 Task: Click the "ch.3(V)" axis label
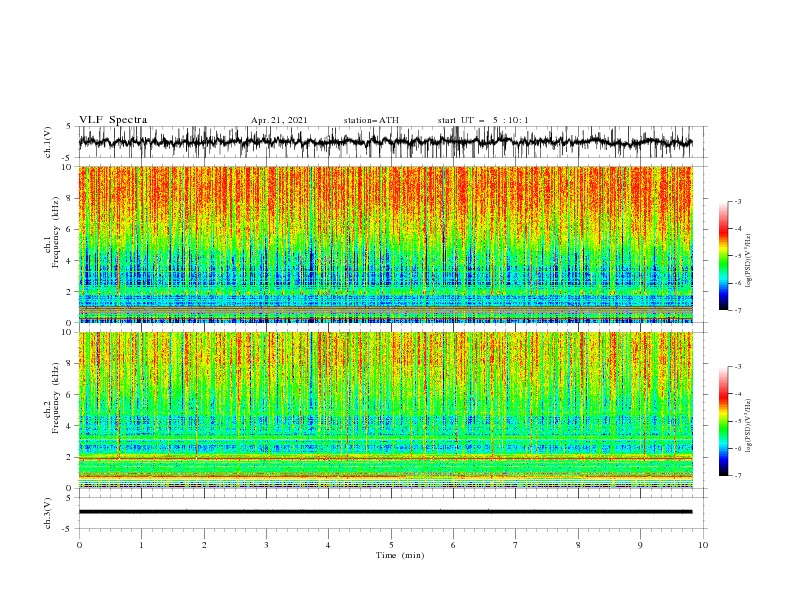tap(48, 513)
